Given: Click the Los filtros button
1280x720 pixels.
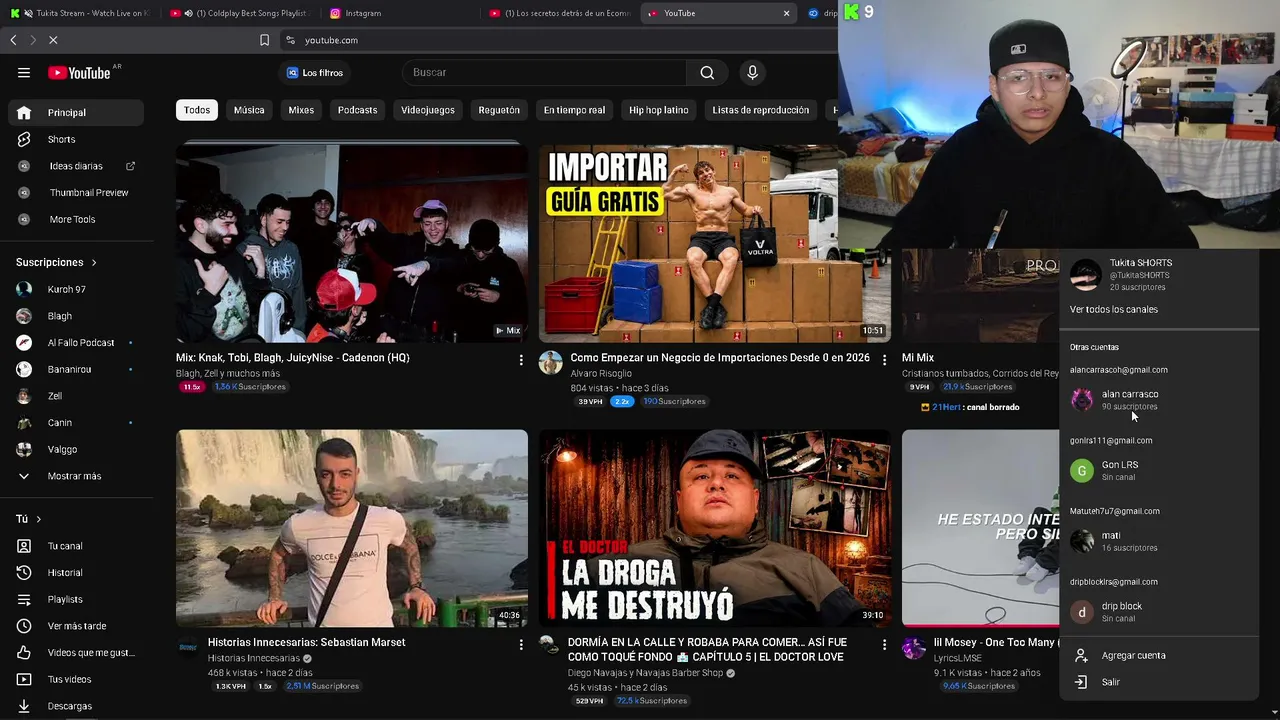Looking at the screenshot, I should pyautogui.click(x=315, y=73).
